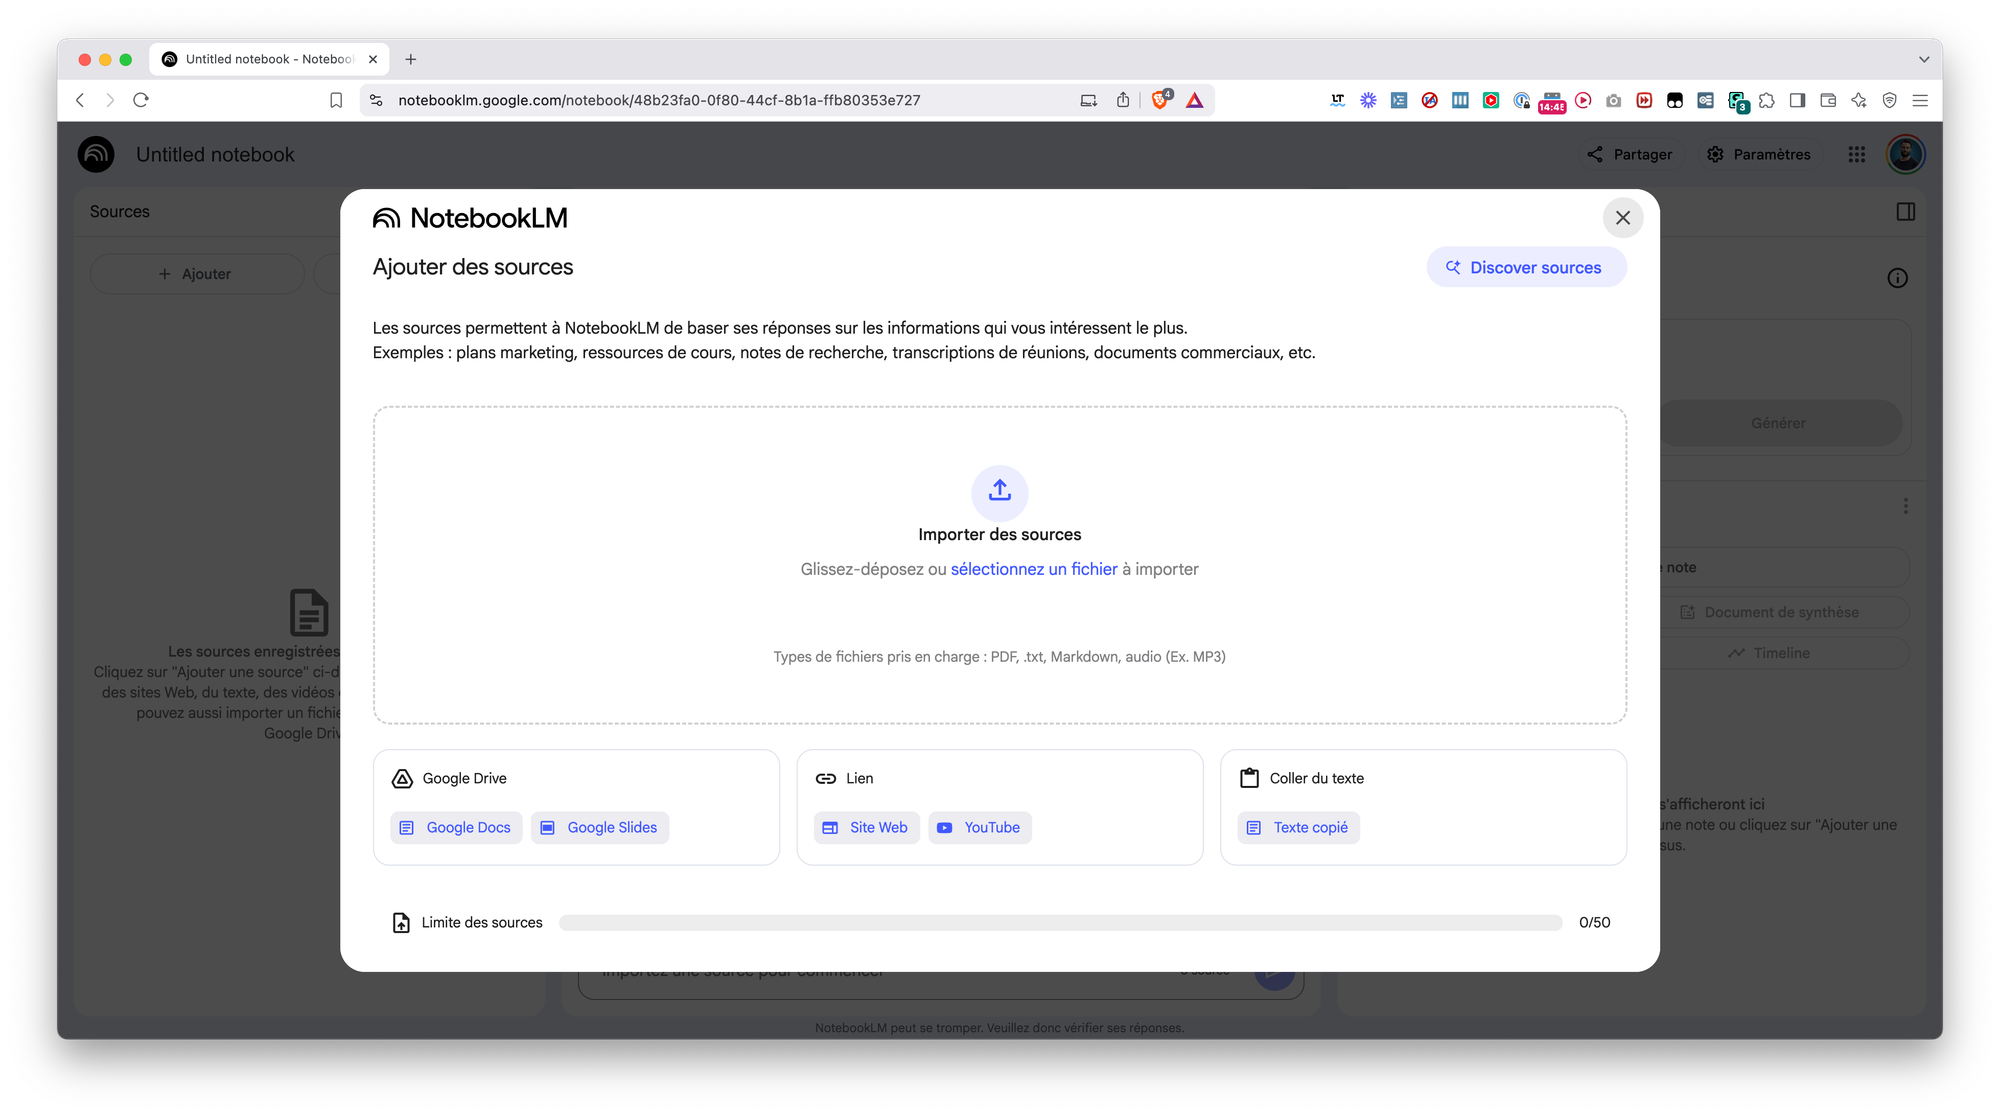Open the Brave Rewards triangle icon
Screen dimensions: 2000x1115
(1195, 100)
